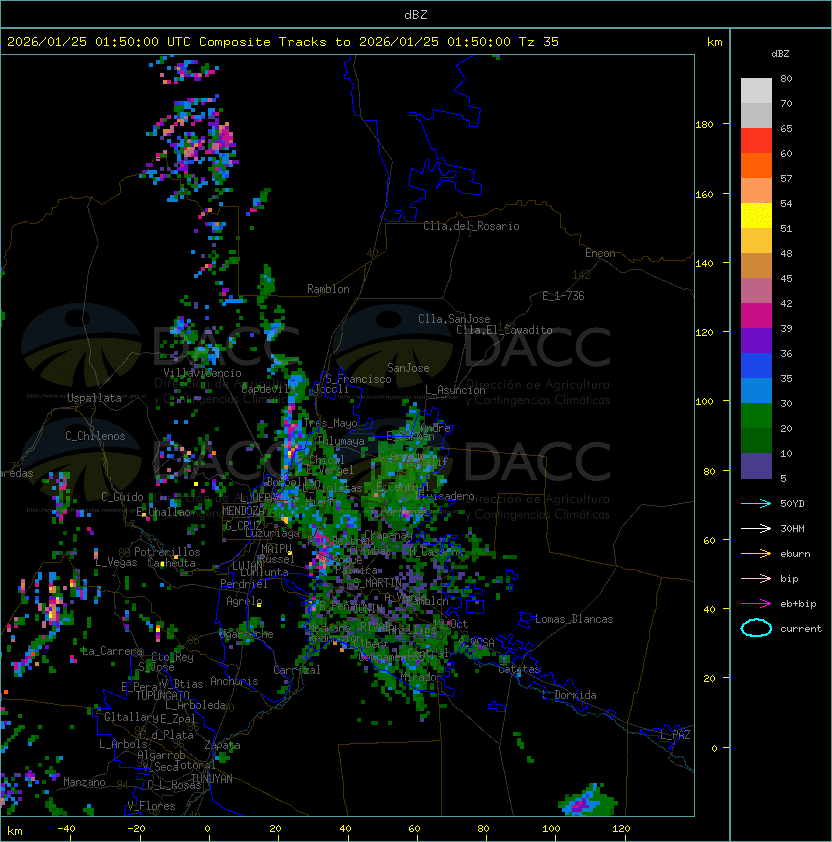Click the cyan 50YD track arrow
Viewport: 832px width, 842px height.
(x=756, y=504)
